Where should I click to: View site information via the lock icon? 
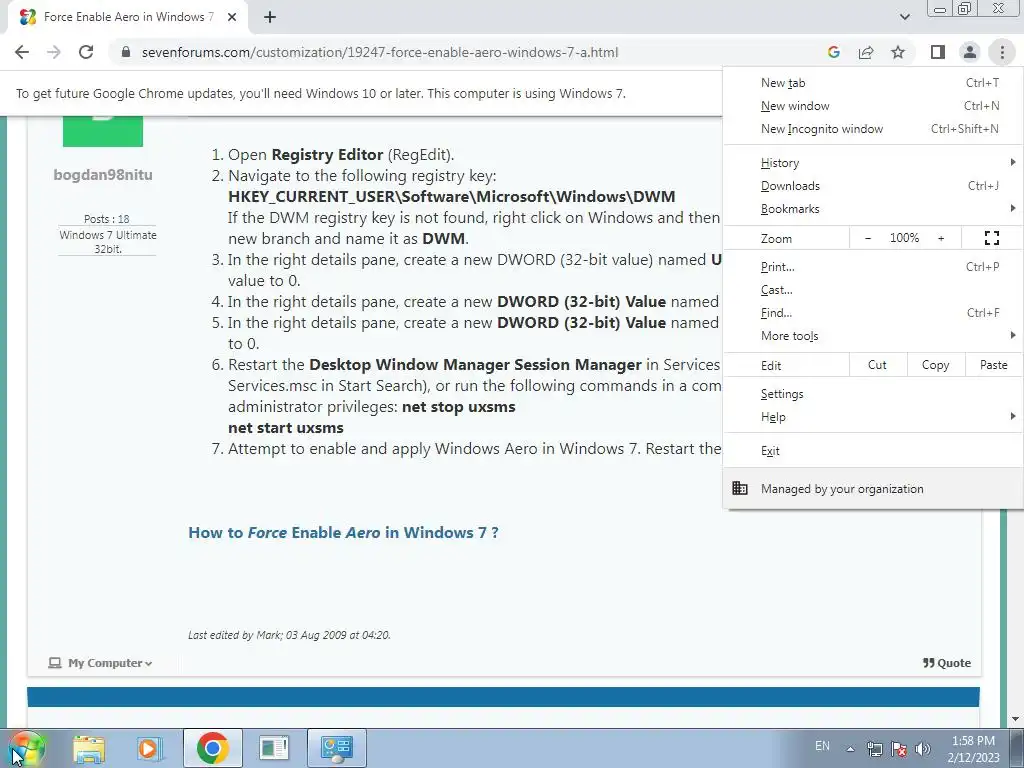[x=126, y=52]
